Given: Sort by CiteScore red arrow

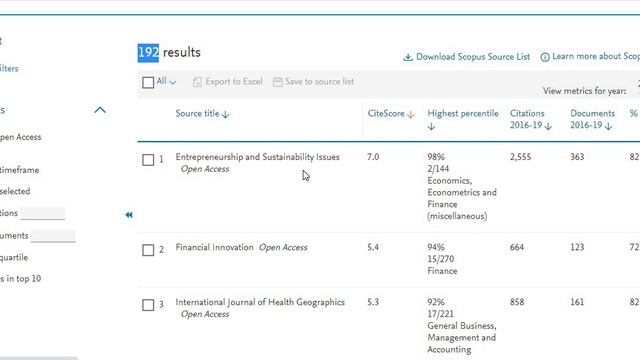Looking at the screenshot, I should coord(411,115).
